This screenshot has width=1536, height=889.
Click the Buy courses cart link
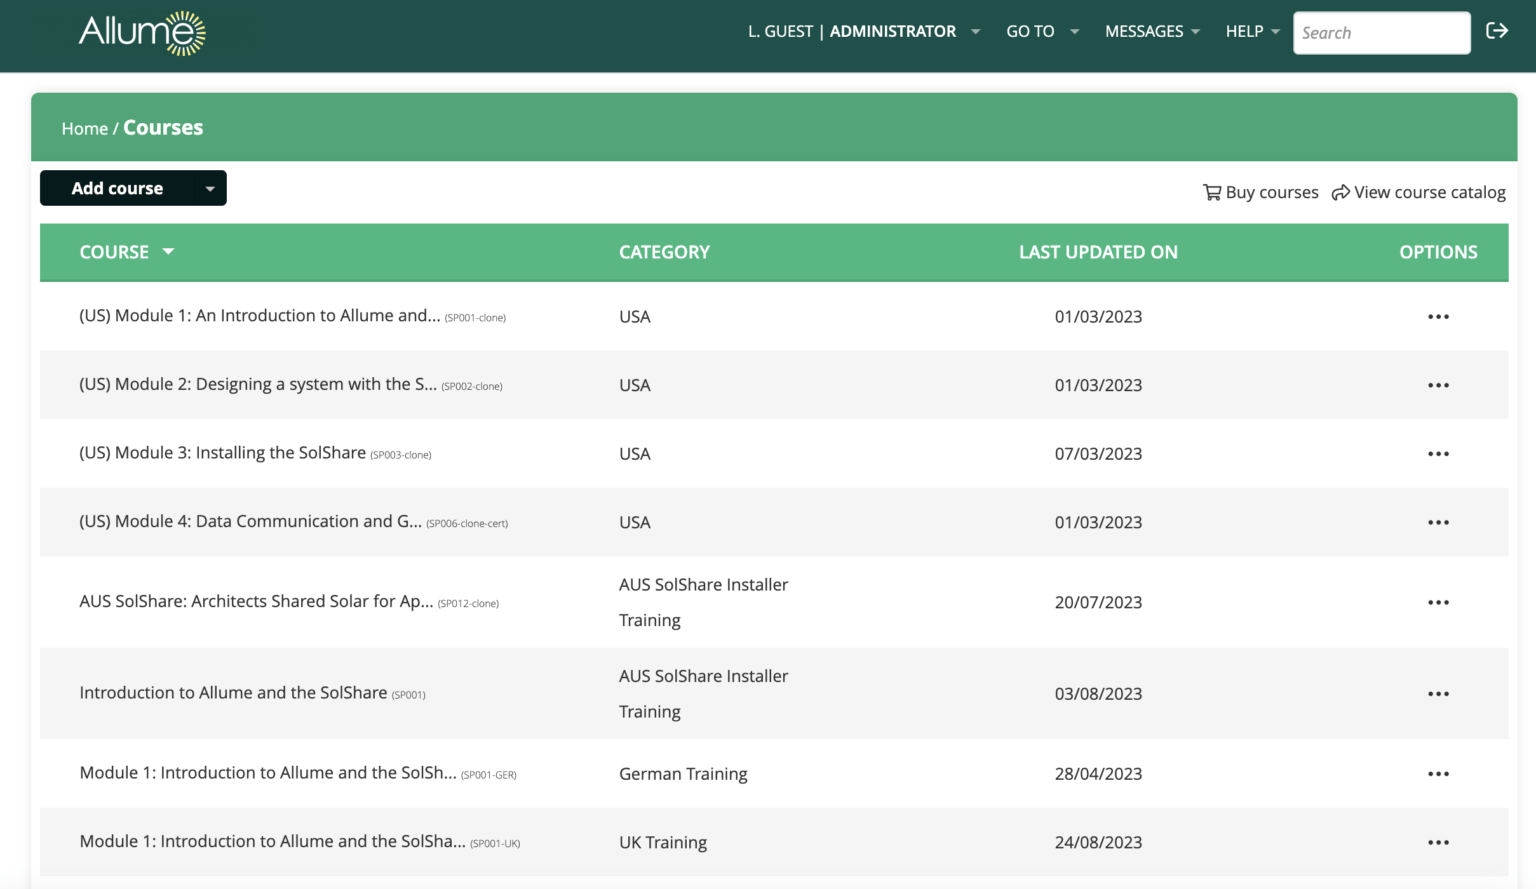point(1260,192)
